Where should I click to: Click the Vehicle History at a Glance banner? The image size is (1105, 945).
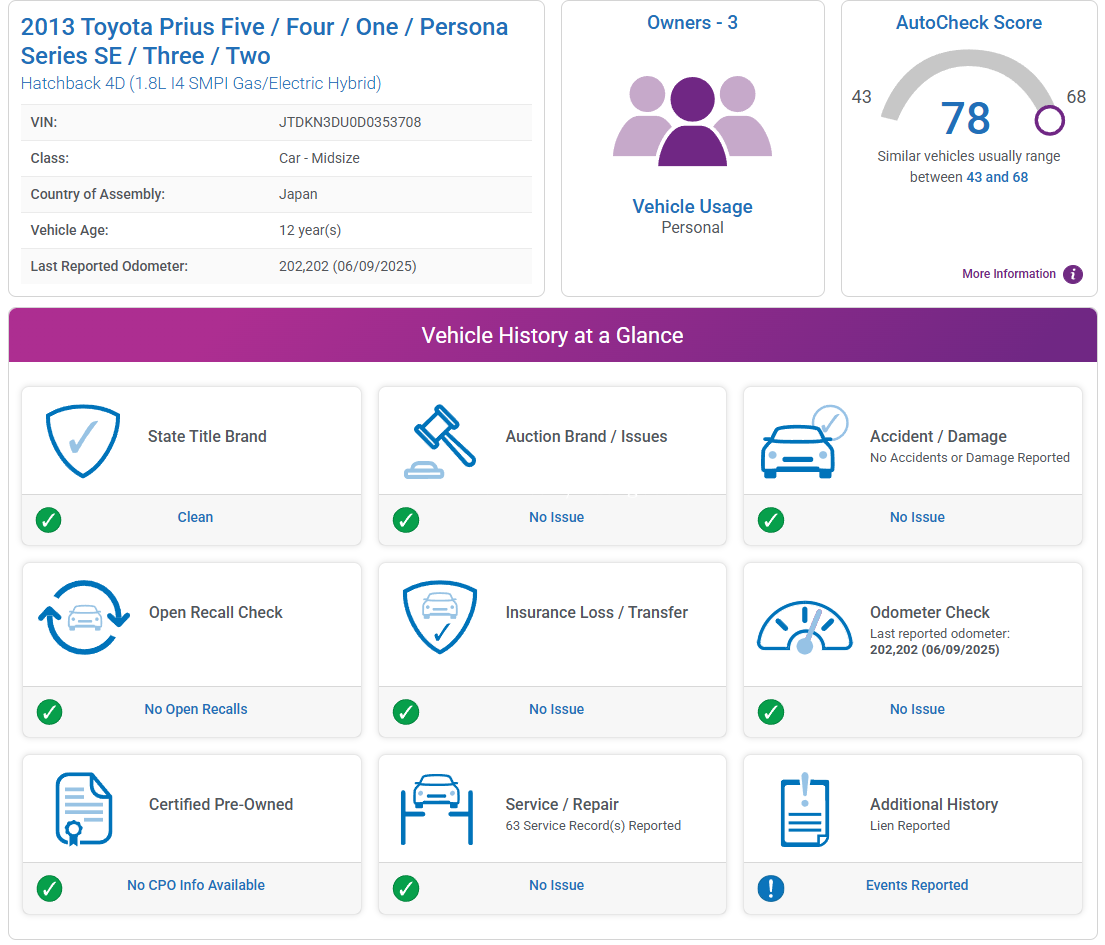552,335
